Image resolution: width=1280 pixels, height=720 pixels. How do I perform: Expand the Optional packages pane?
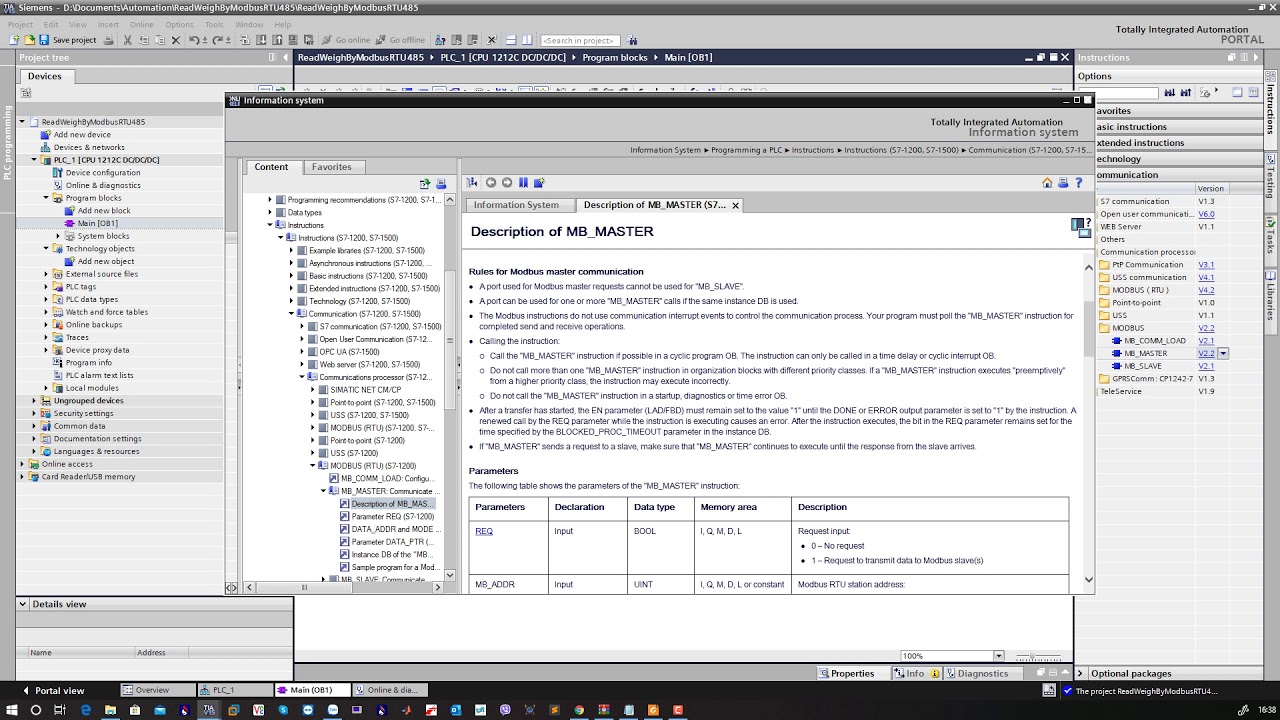1081,673
